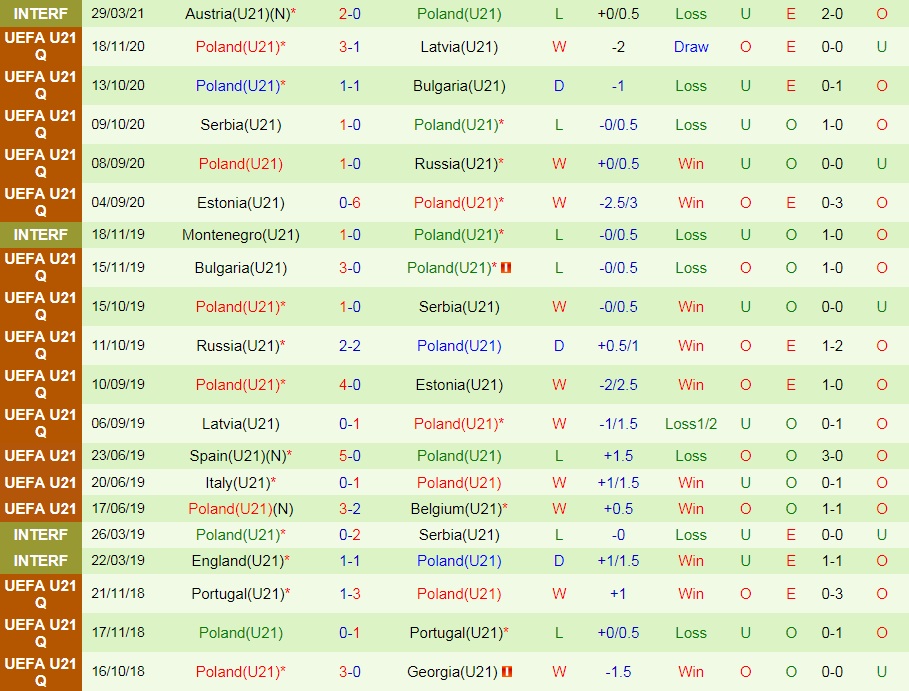Image resolution: width=909 pixels, height=691 pixels.
Task: Click the -2/2.5 handicap value
Action: pyautogui.click(x=618, y=385)
